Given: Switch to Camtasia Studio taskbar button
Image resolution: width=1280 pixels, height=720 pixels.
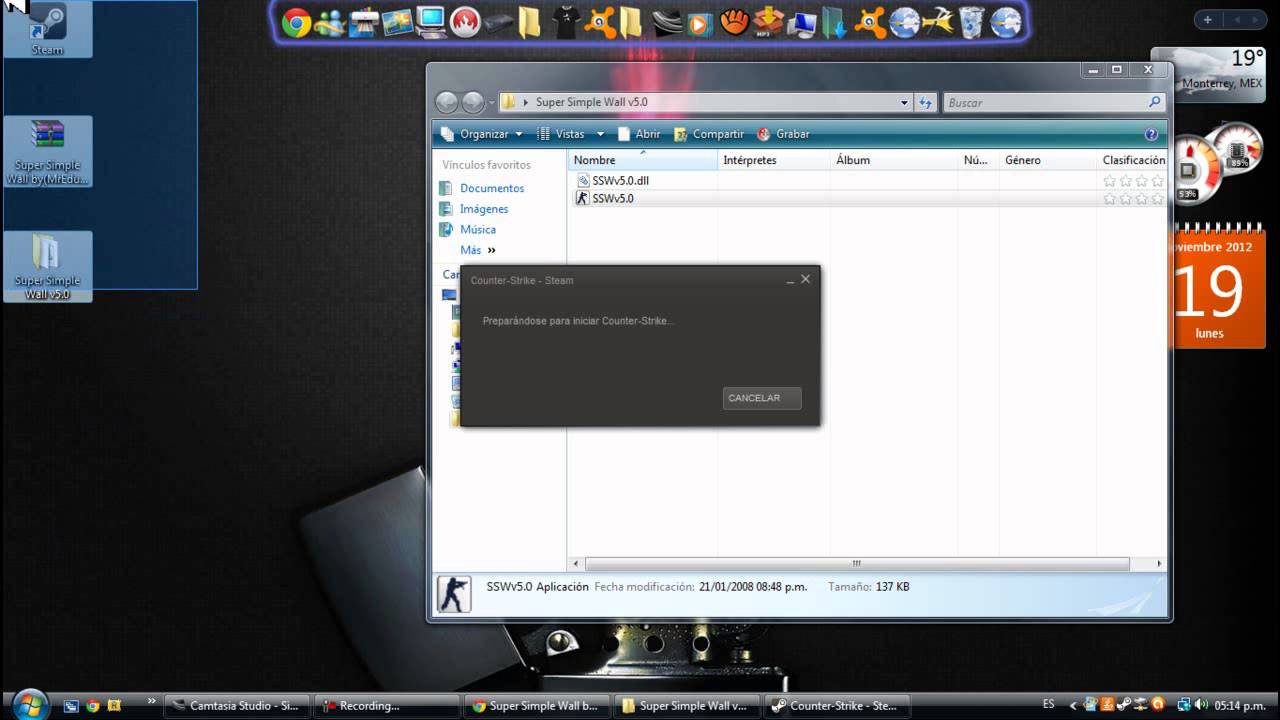Looking at the screenshot, I should [x=236, y=705].
